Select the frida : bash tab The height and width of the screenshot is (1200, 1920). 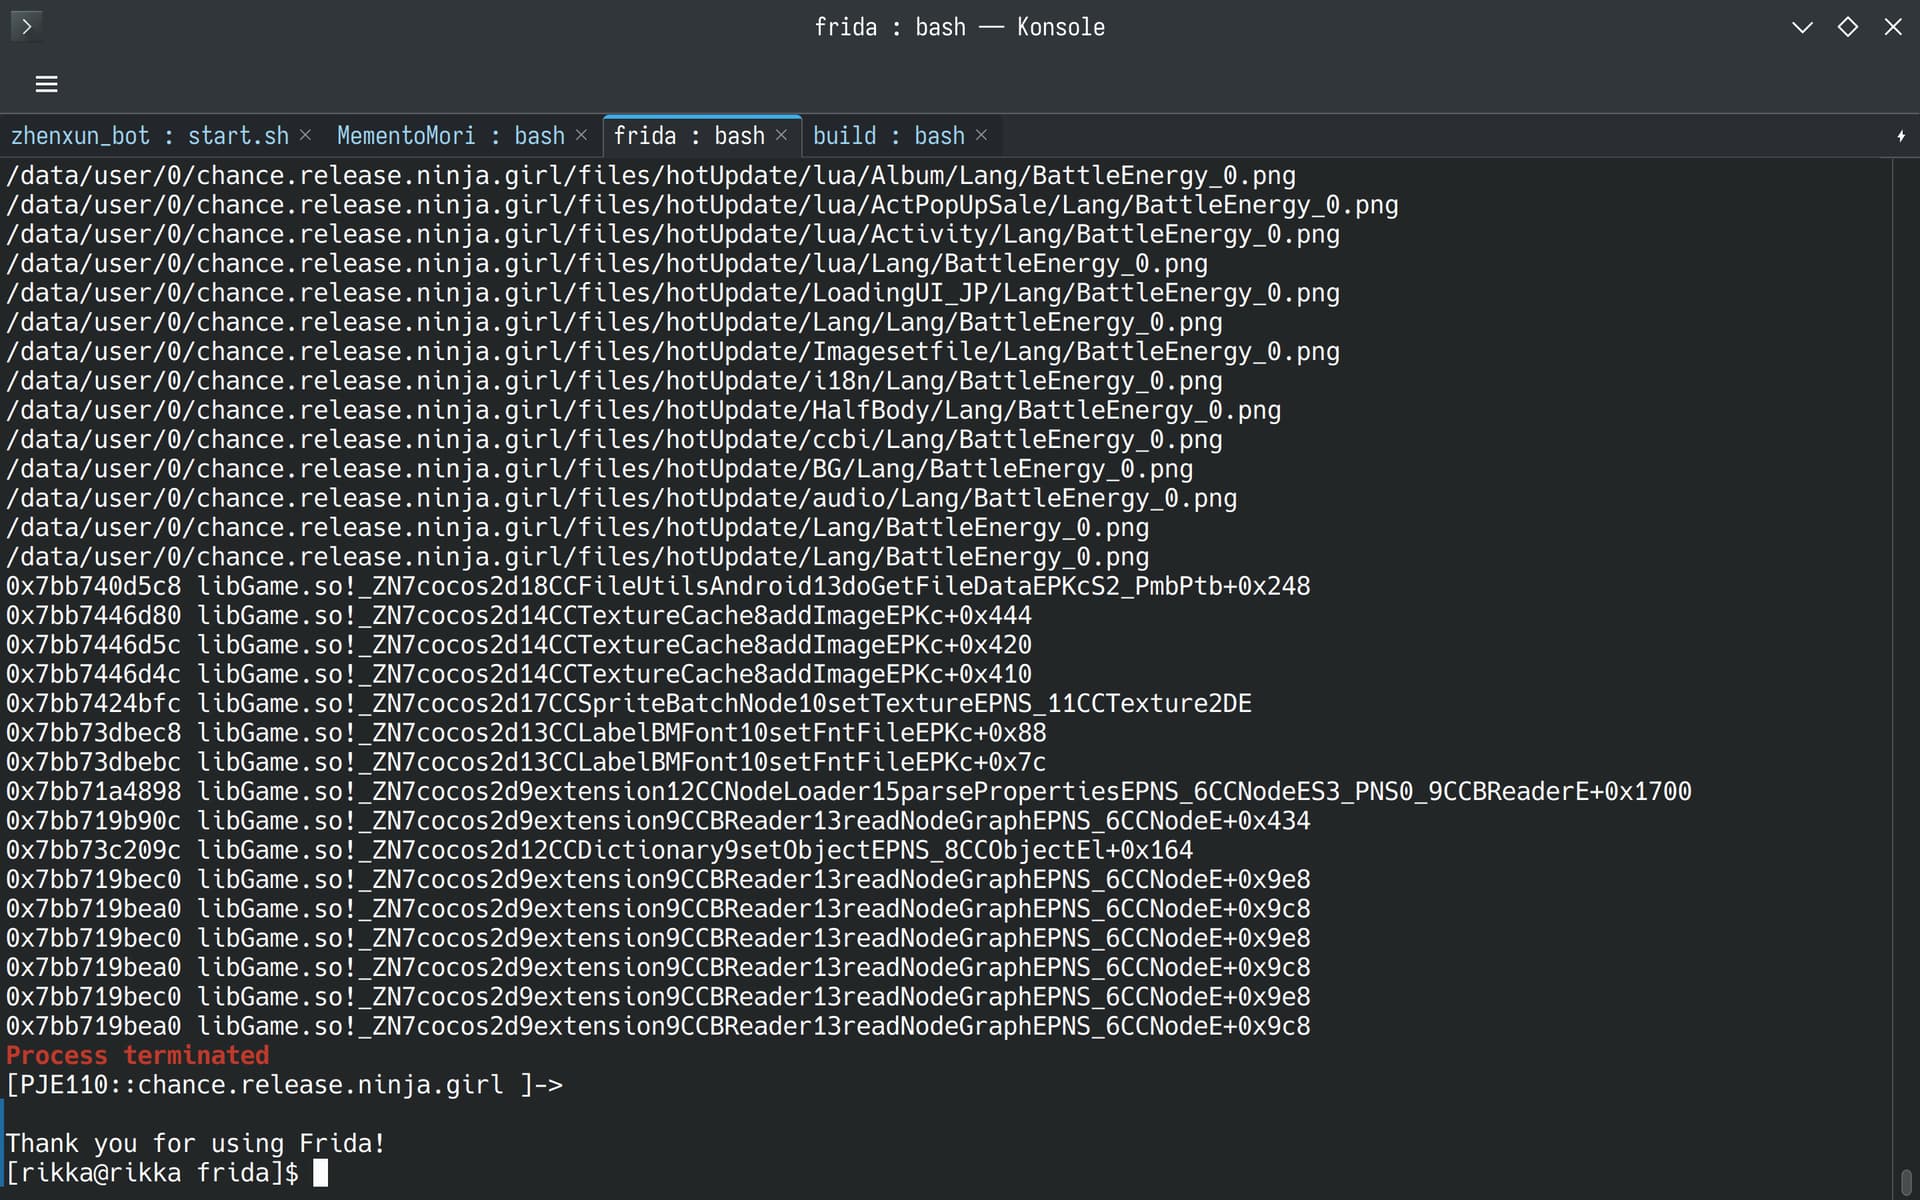[x=689, y=136]
